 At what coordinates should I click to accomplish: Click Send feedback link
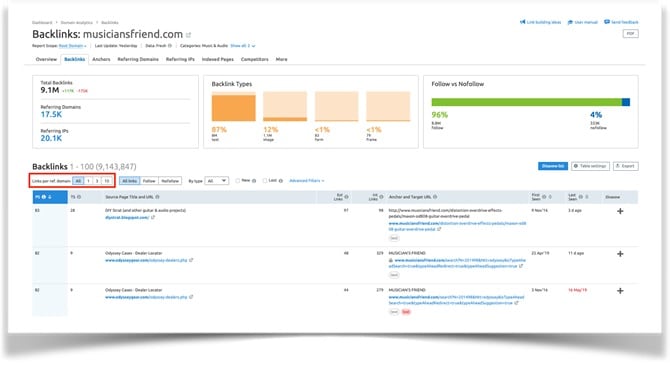(621, 22)
